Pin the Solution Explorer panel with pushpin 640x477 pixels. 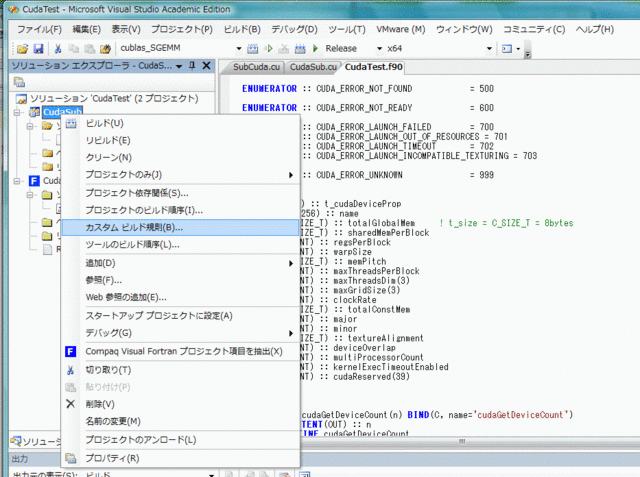192,65
